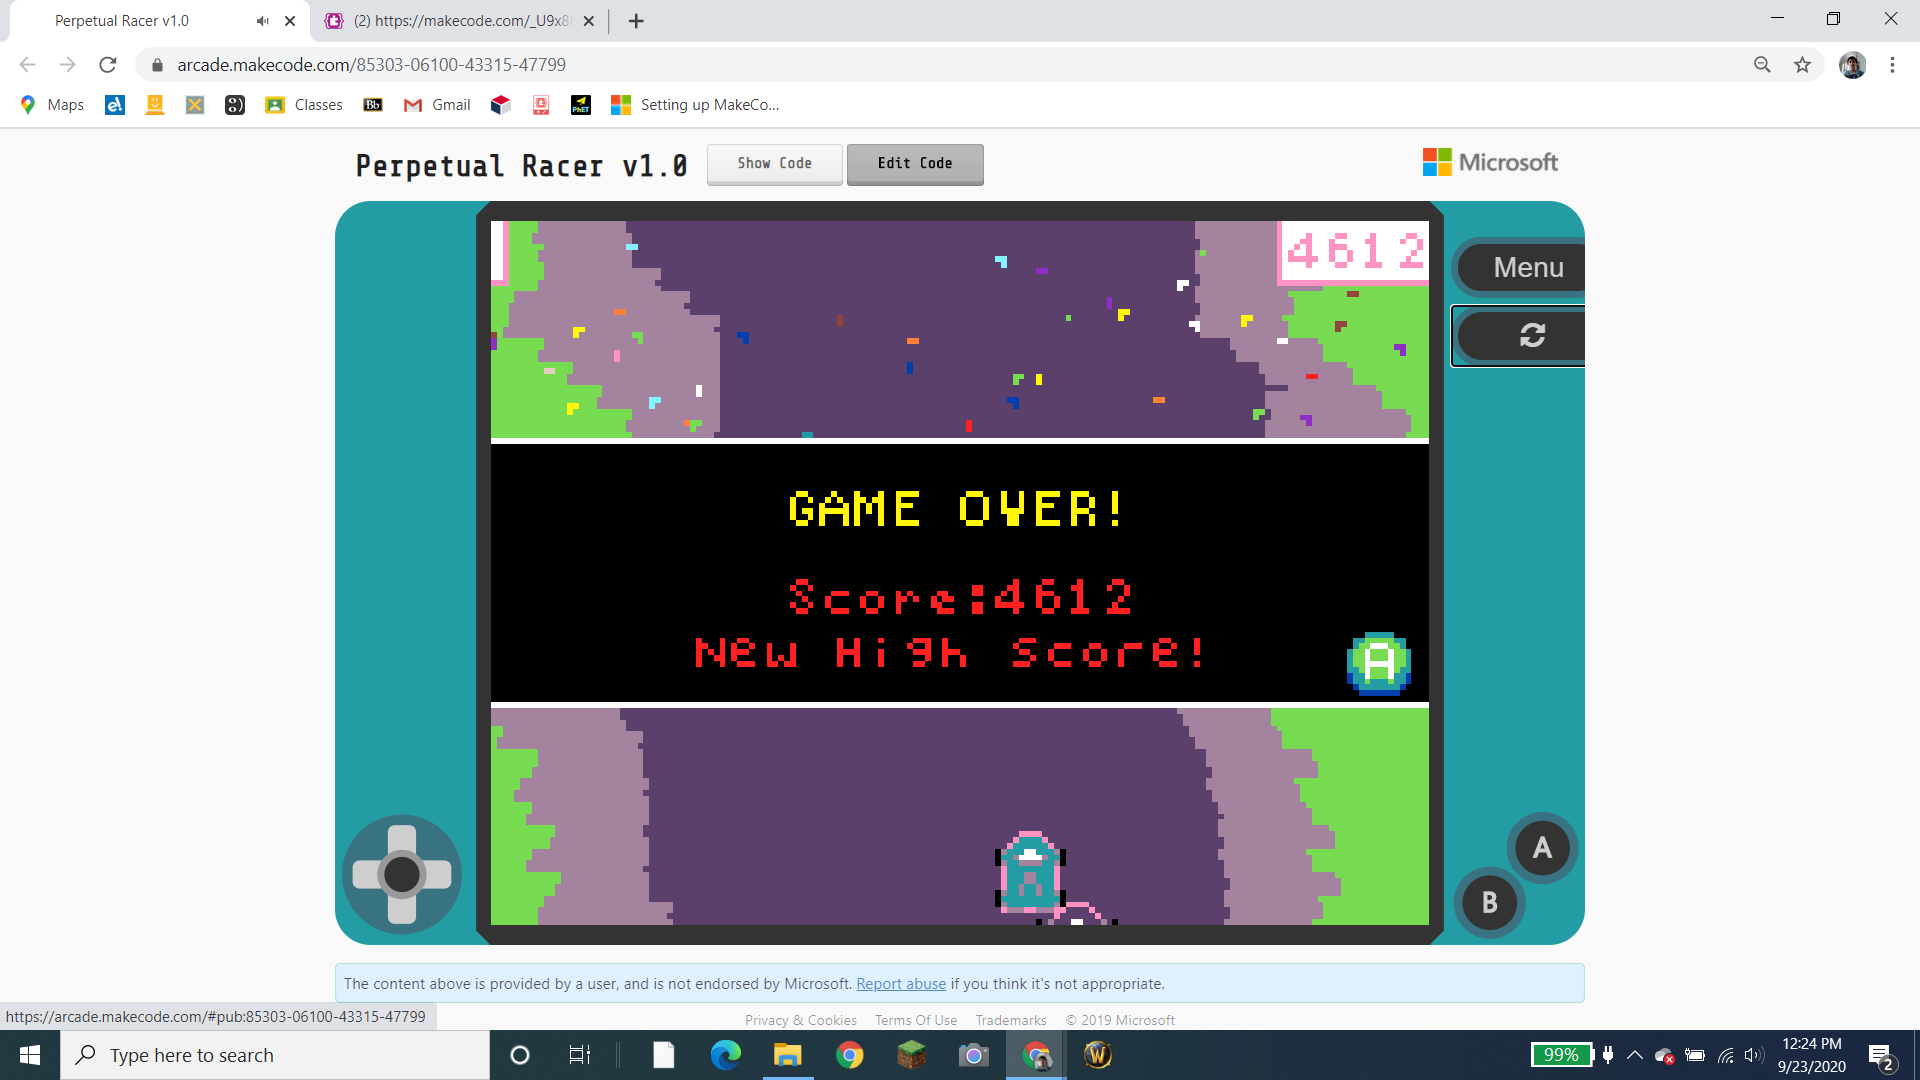This screenshot has height=1080, width=1920.
Task: Click the Show Code button
Action: (775, 164)
